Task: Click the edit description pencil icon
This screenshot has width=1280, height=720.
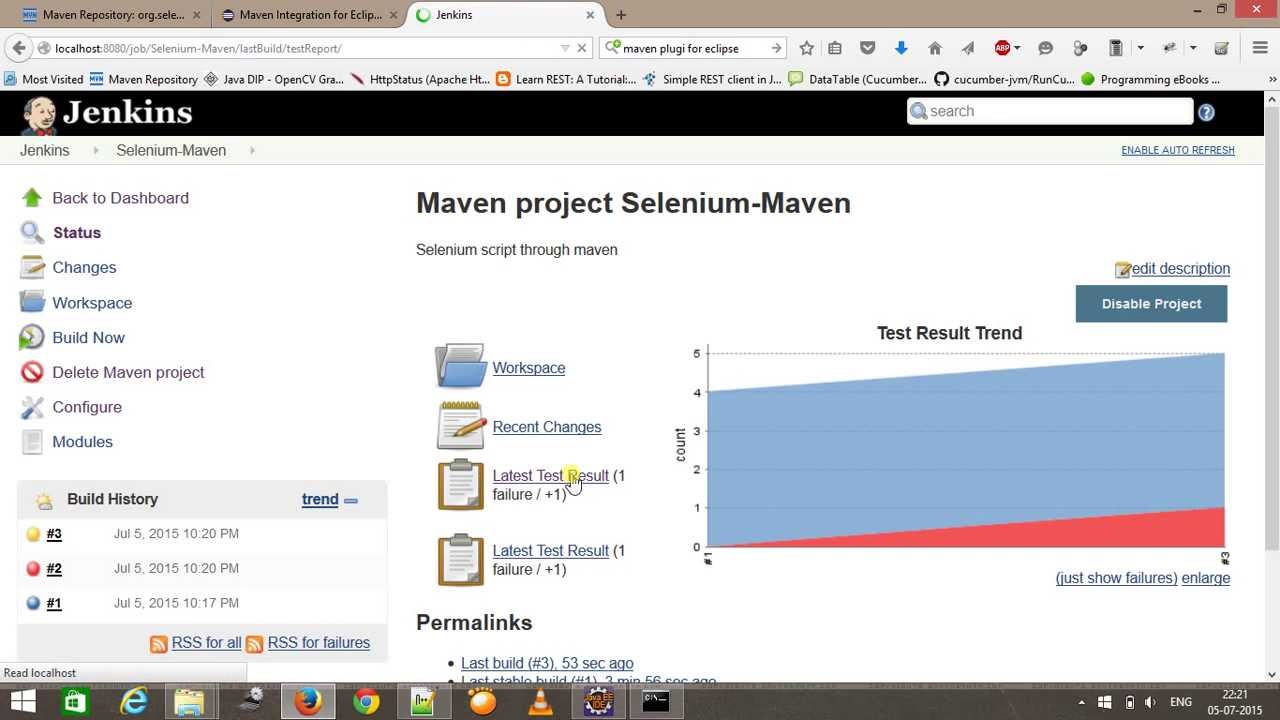Action: pyautogui.click(x=1122, y=269)
